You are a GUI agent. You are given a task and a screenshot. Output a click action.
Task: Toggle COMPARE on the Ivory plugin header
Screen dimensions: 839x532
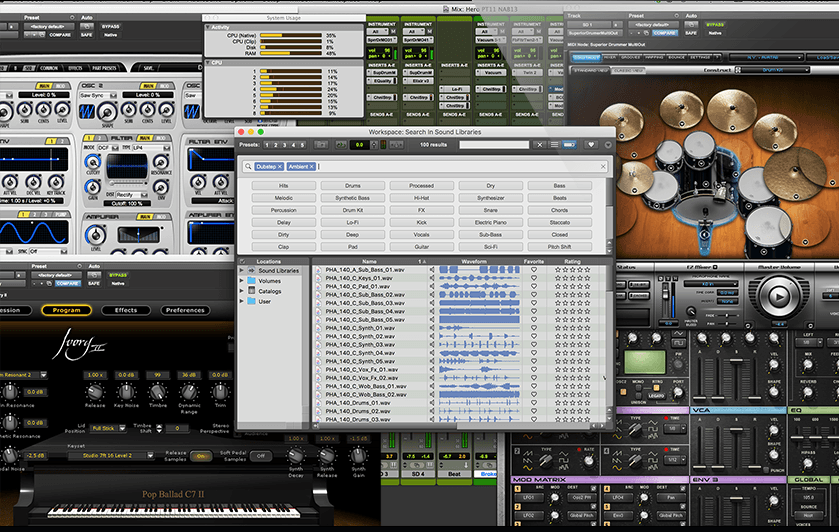[x=67, y=283]
